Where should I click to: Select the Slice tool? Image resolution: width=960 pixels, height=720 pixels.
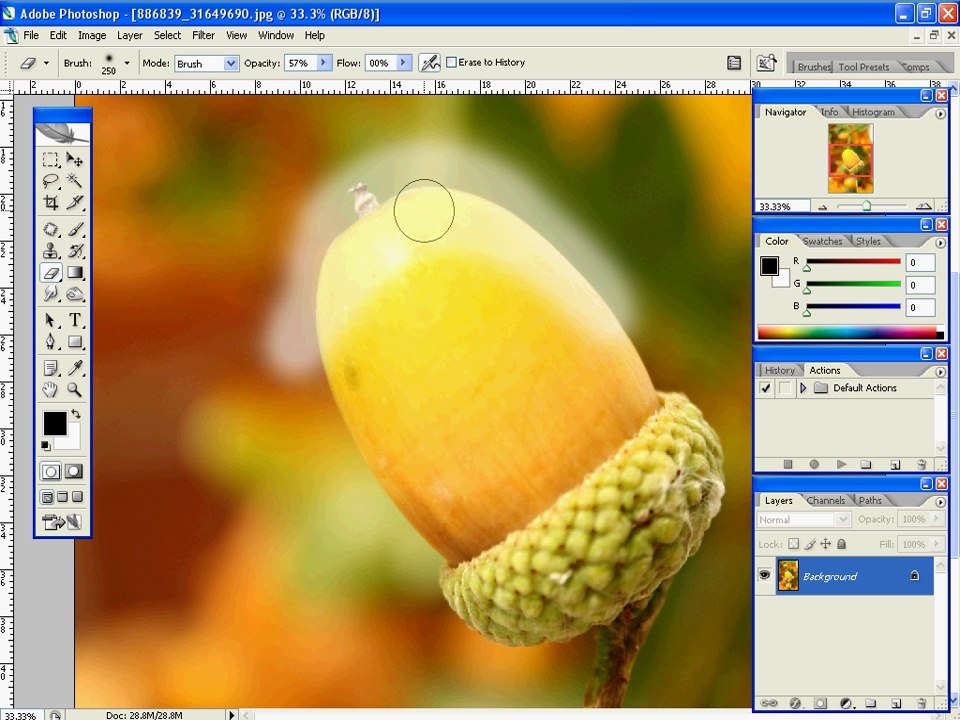coord(75,203)
